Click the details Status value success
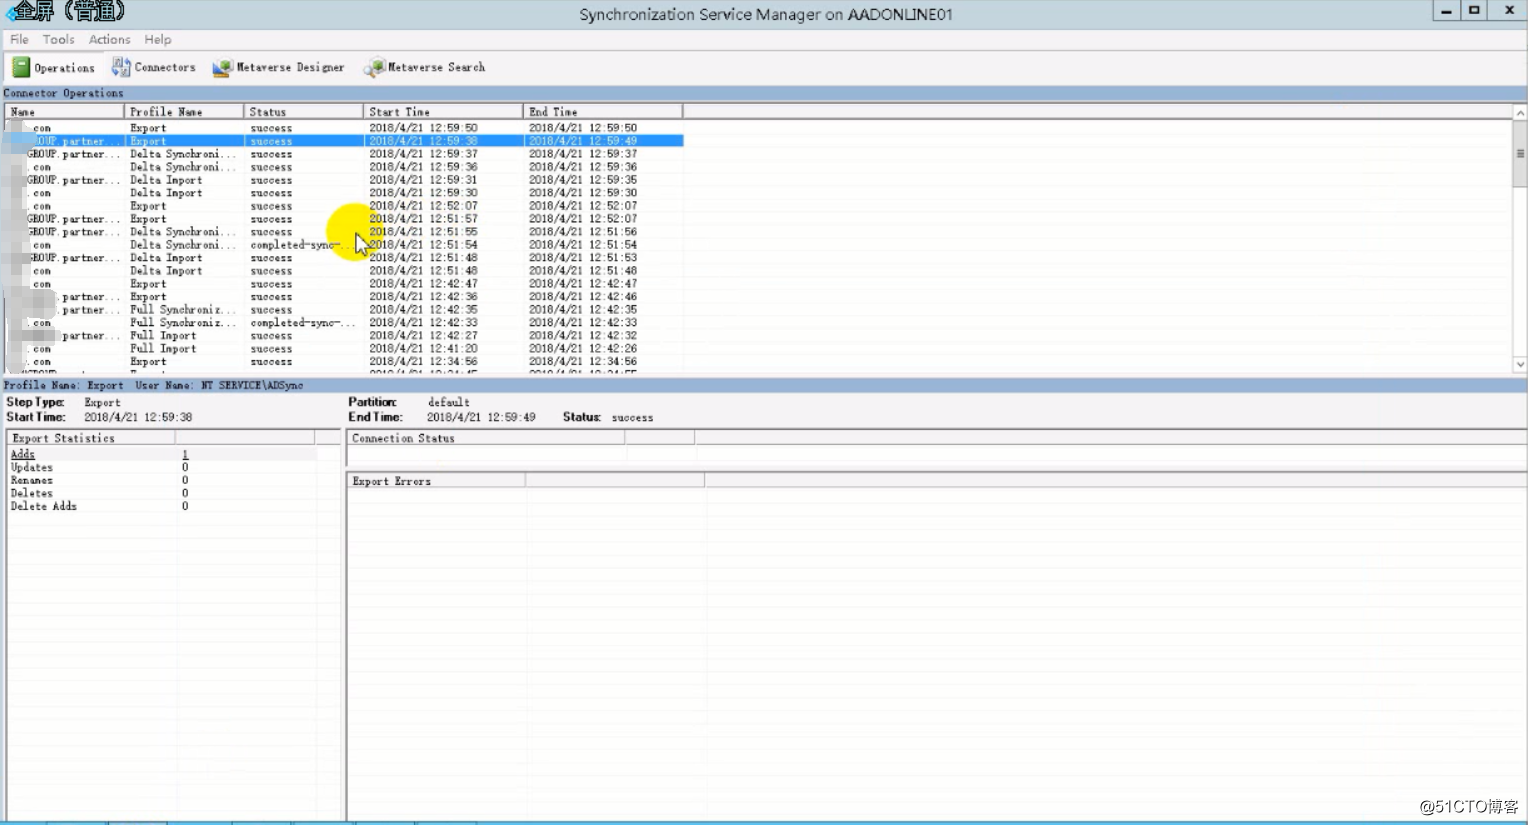 tap(632, 417)
